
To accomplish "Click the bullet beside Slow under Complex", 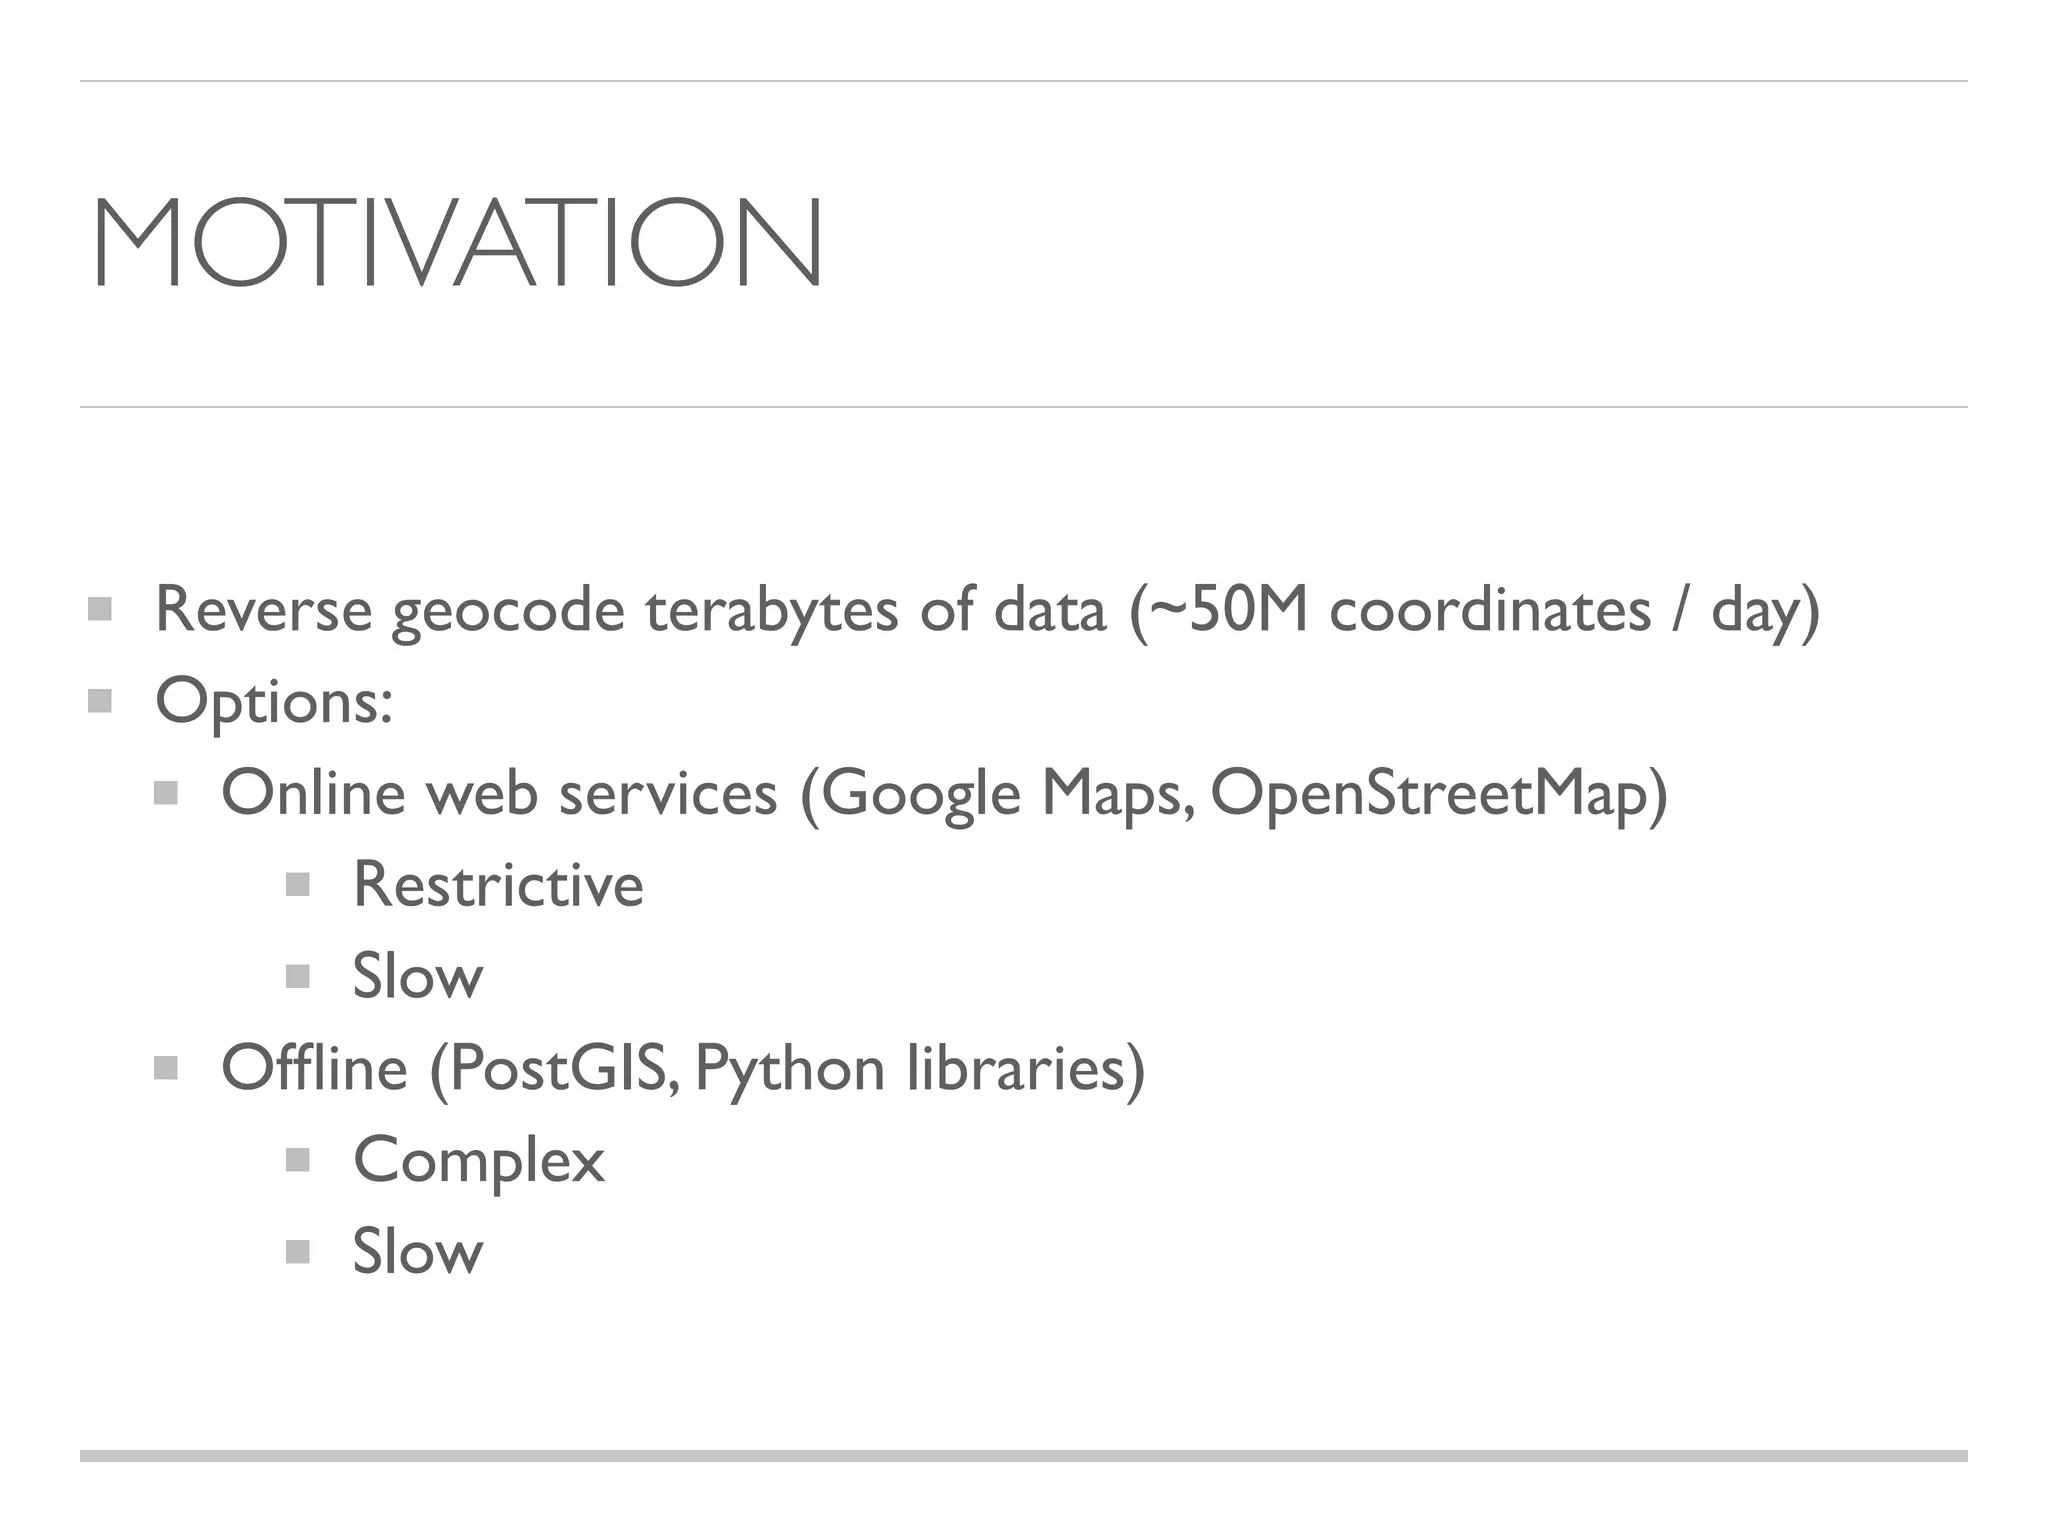I will click(298, 1252).
